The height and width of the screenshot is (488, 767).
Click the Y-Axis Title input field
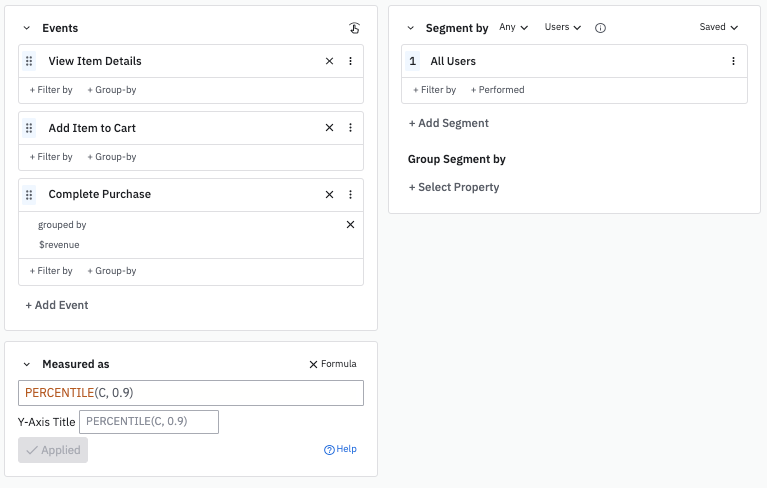(x=148, y=422)
